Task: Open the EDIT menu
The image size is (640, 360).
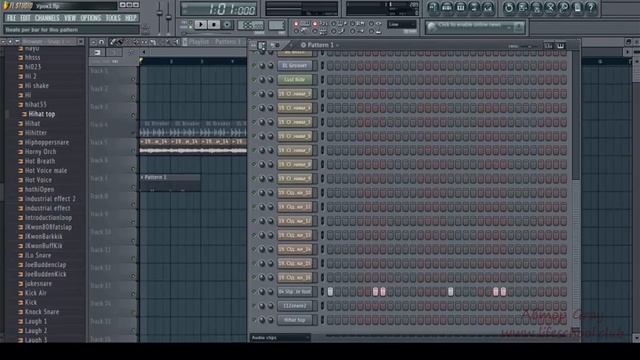Action: point(25,18)
